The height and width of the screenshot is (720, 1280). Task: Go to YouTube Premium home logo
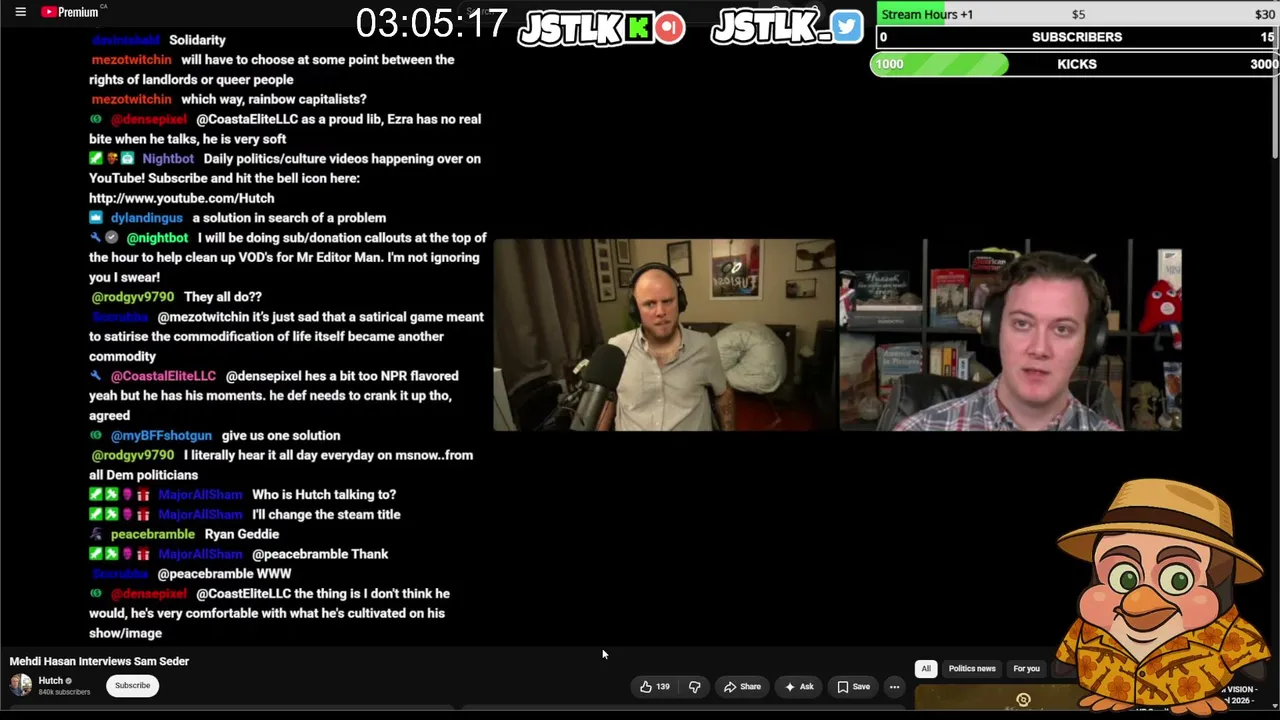72,12
